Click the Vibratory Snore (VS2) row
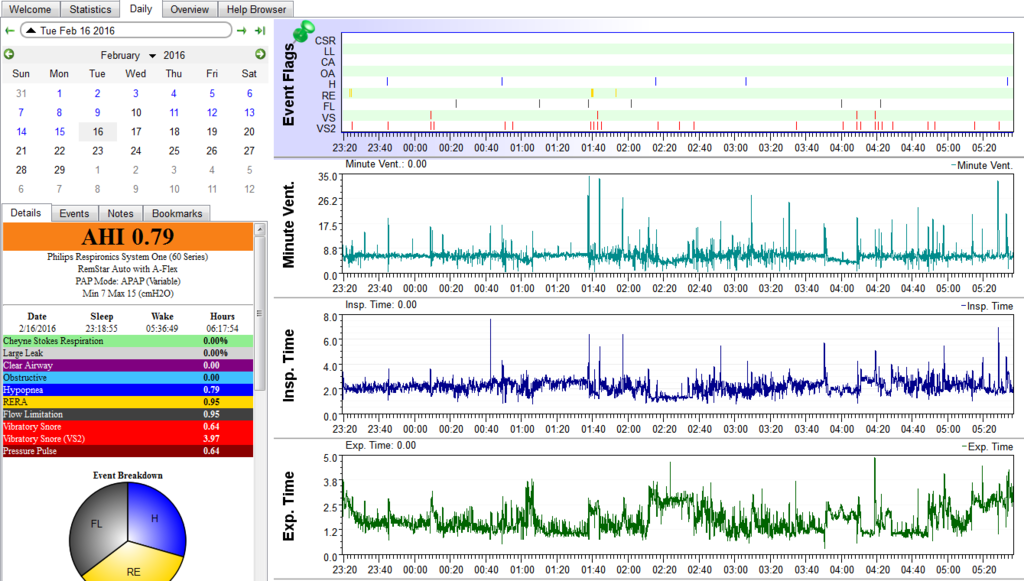 pyautogui.click(x=128, y=438)
